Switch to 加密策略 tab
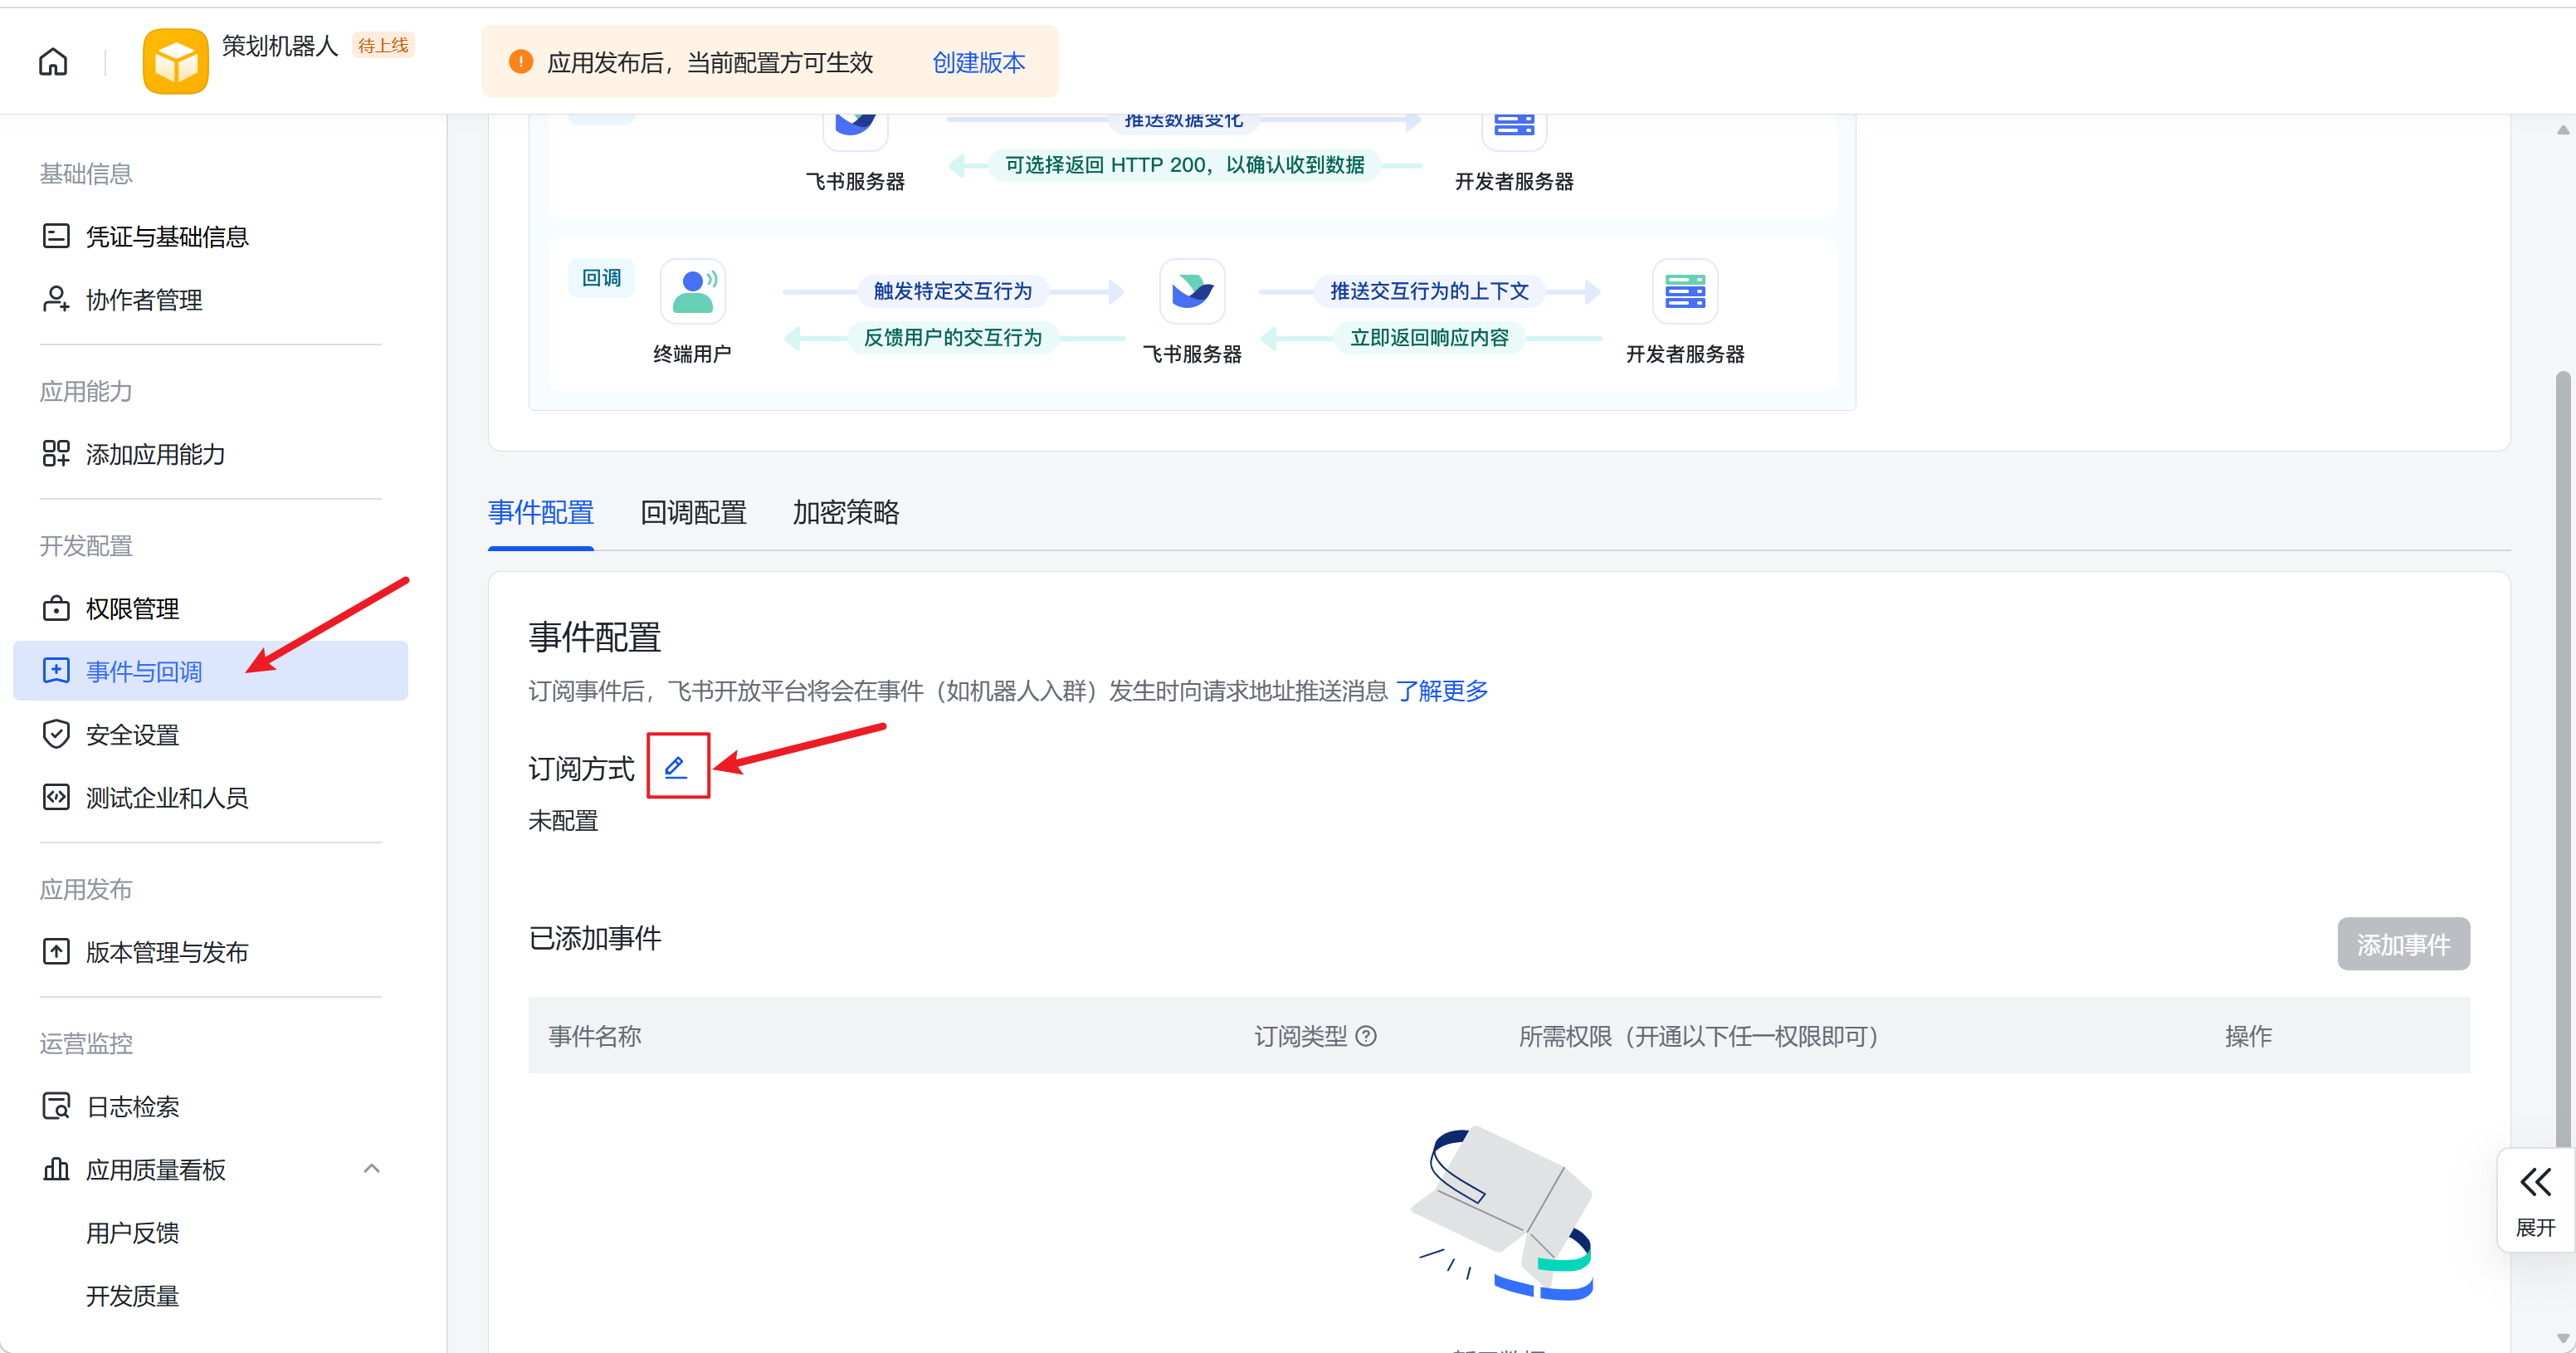Viewport: 2576px width, 1353px height. pyautogui.click(x=845, y=513)
